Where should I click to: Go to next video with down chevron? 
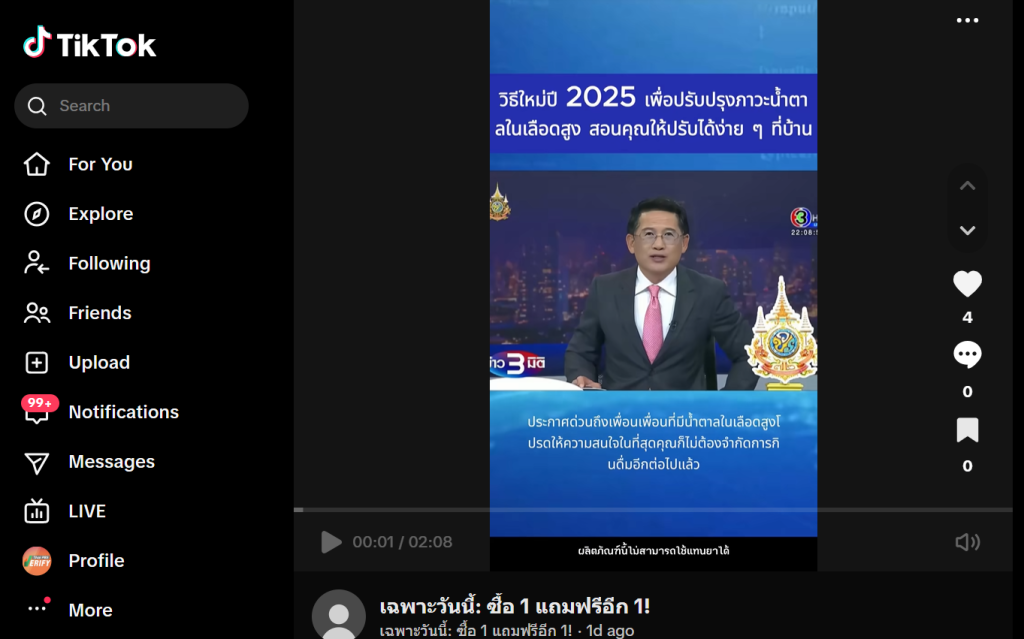[967, 230]
